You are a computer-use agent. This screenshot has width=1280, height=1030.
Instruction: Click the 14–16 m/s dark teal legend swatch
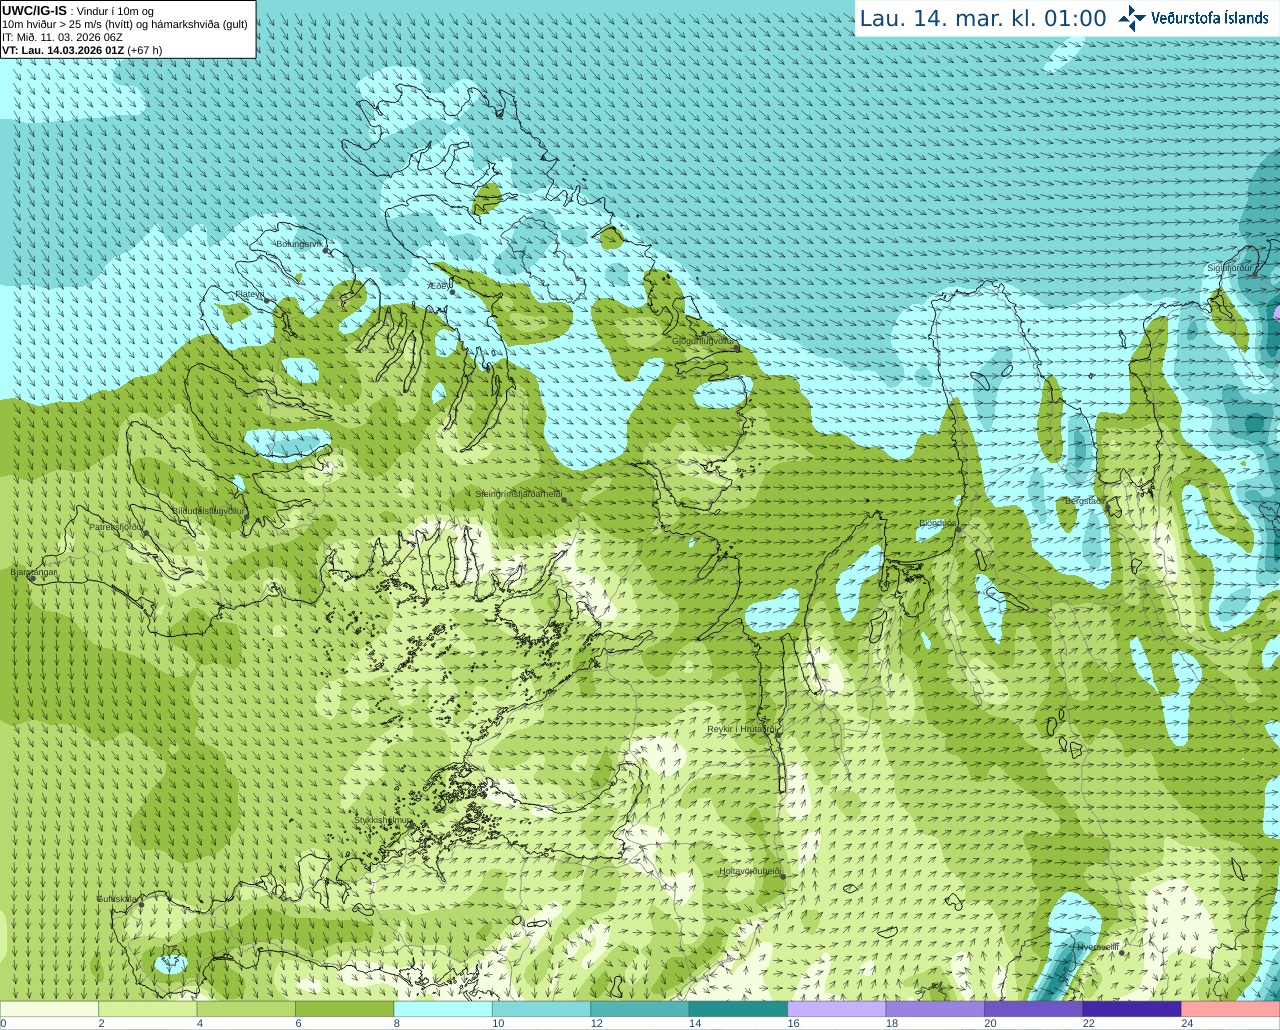click(738, 1009)
